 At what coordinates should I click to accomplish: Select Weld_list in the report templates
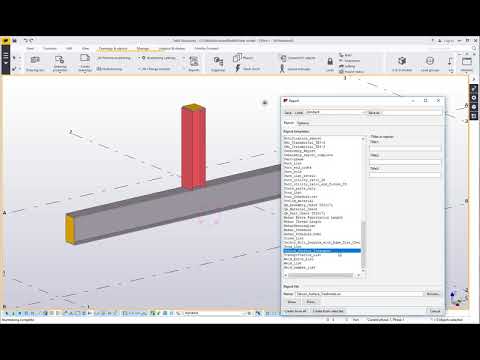[292, 263]
